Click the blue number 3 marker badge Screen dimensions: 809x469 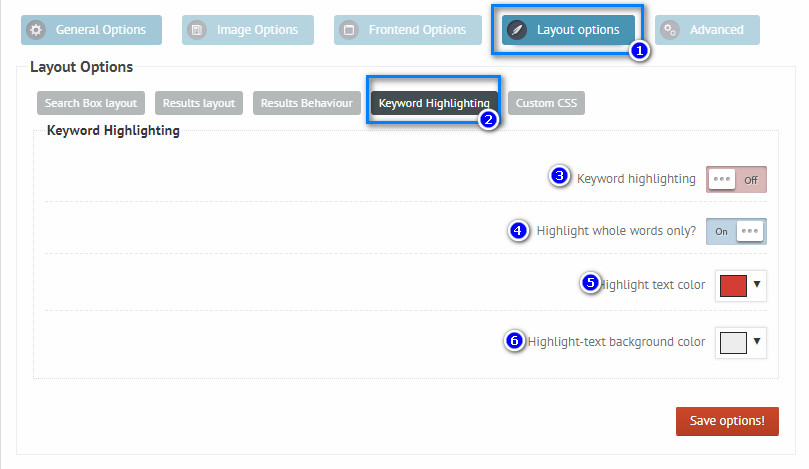coord(560,177)
